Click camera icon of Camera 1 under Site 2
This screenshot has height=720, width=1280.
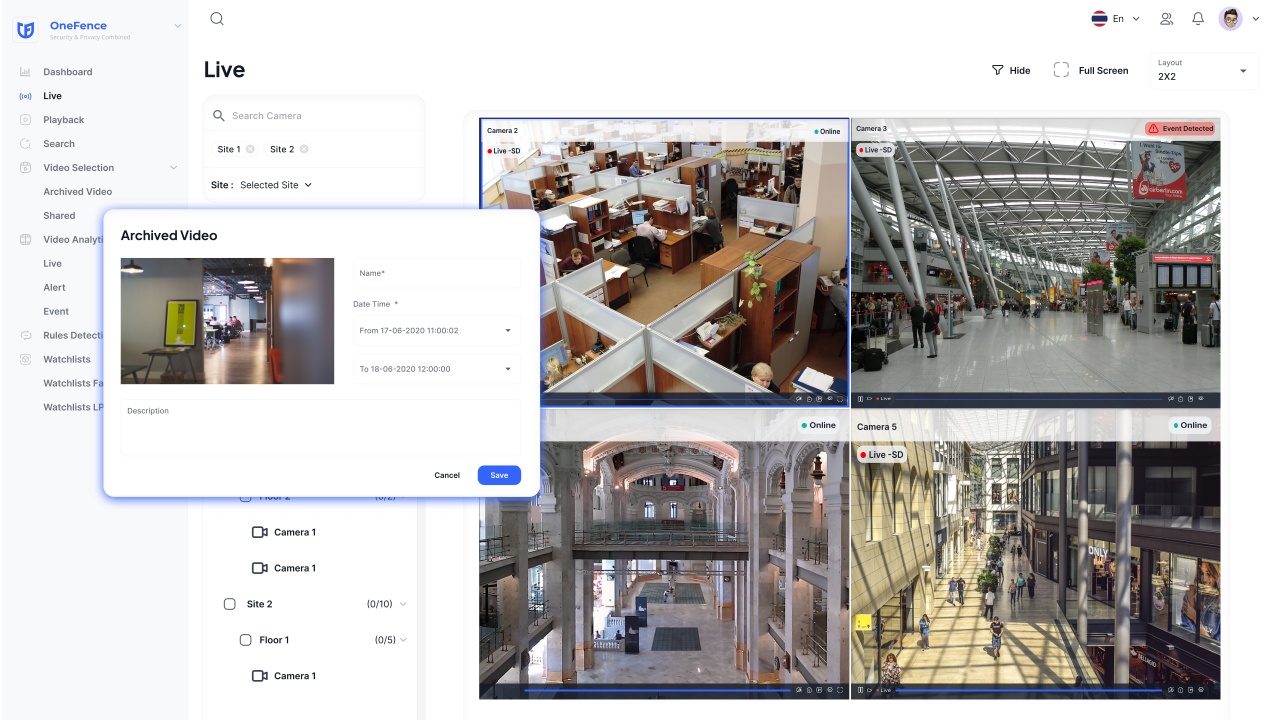[259, 676]
